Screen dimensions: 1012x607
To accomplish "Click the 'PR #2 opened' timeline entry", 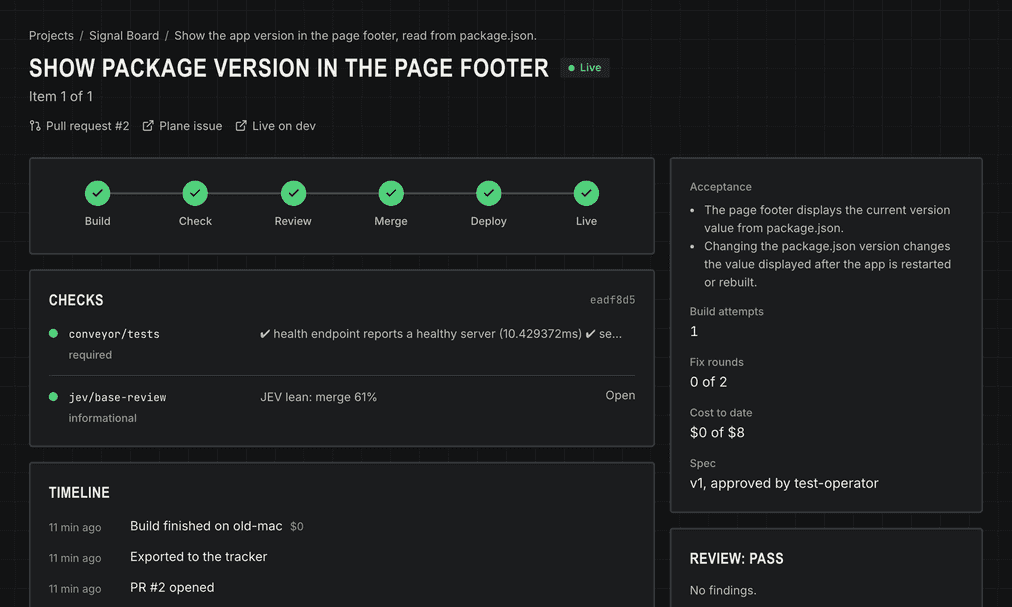I will (172, 588).
